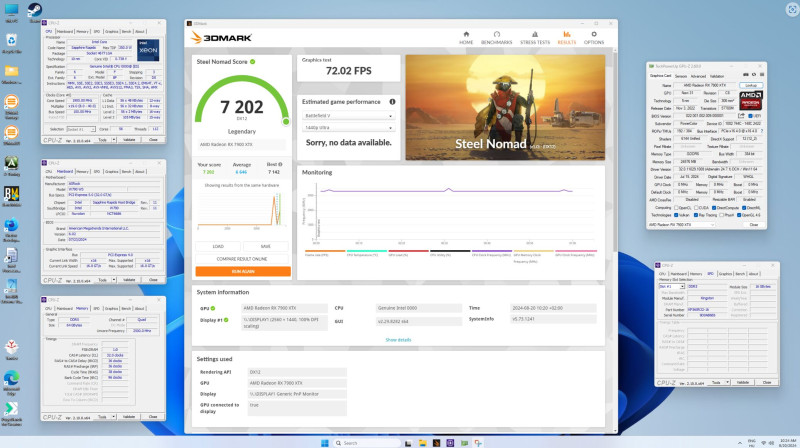Select Graphics tab in CPU-Z Mainboard window
The height and width of the screenshot is (448, 800).
[x=112, y=171]
